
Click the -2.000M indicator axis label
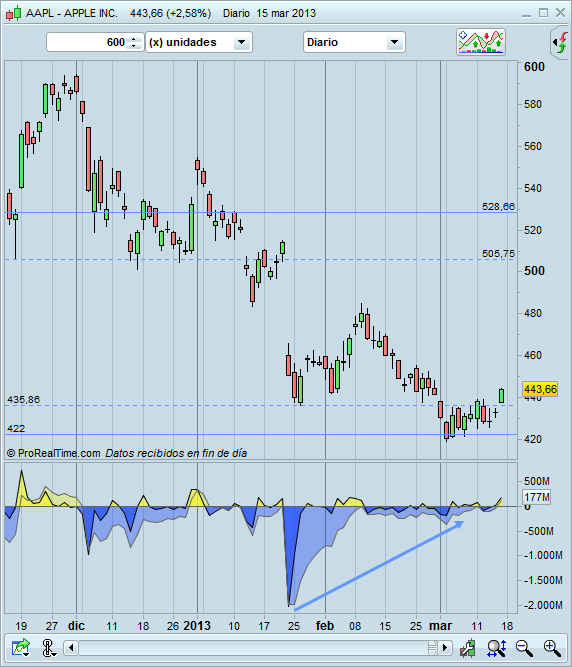(543, 605)
